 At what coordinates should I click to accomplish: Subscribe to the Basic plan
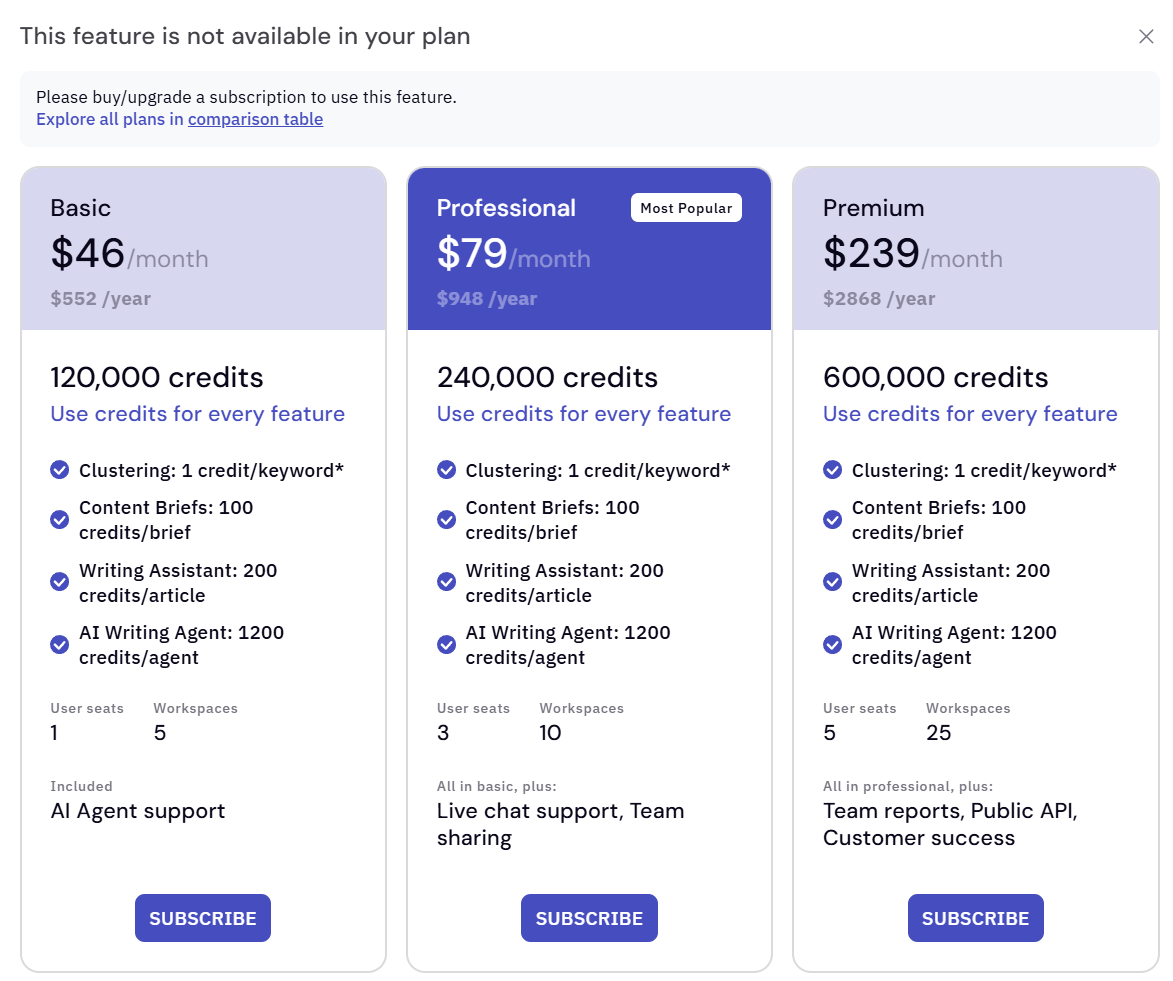pyautogui.click(x=203, y=918)
